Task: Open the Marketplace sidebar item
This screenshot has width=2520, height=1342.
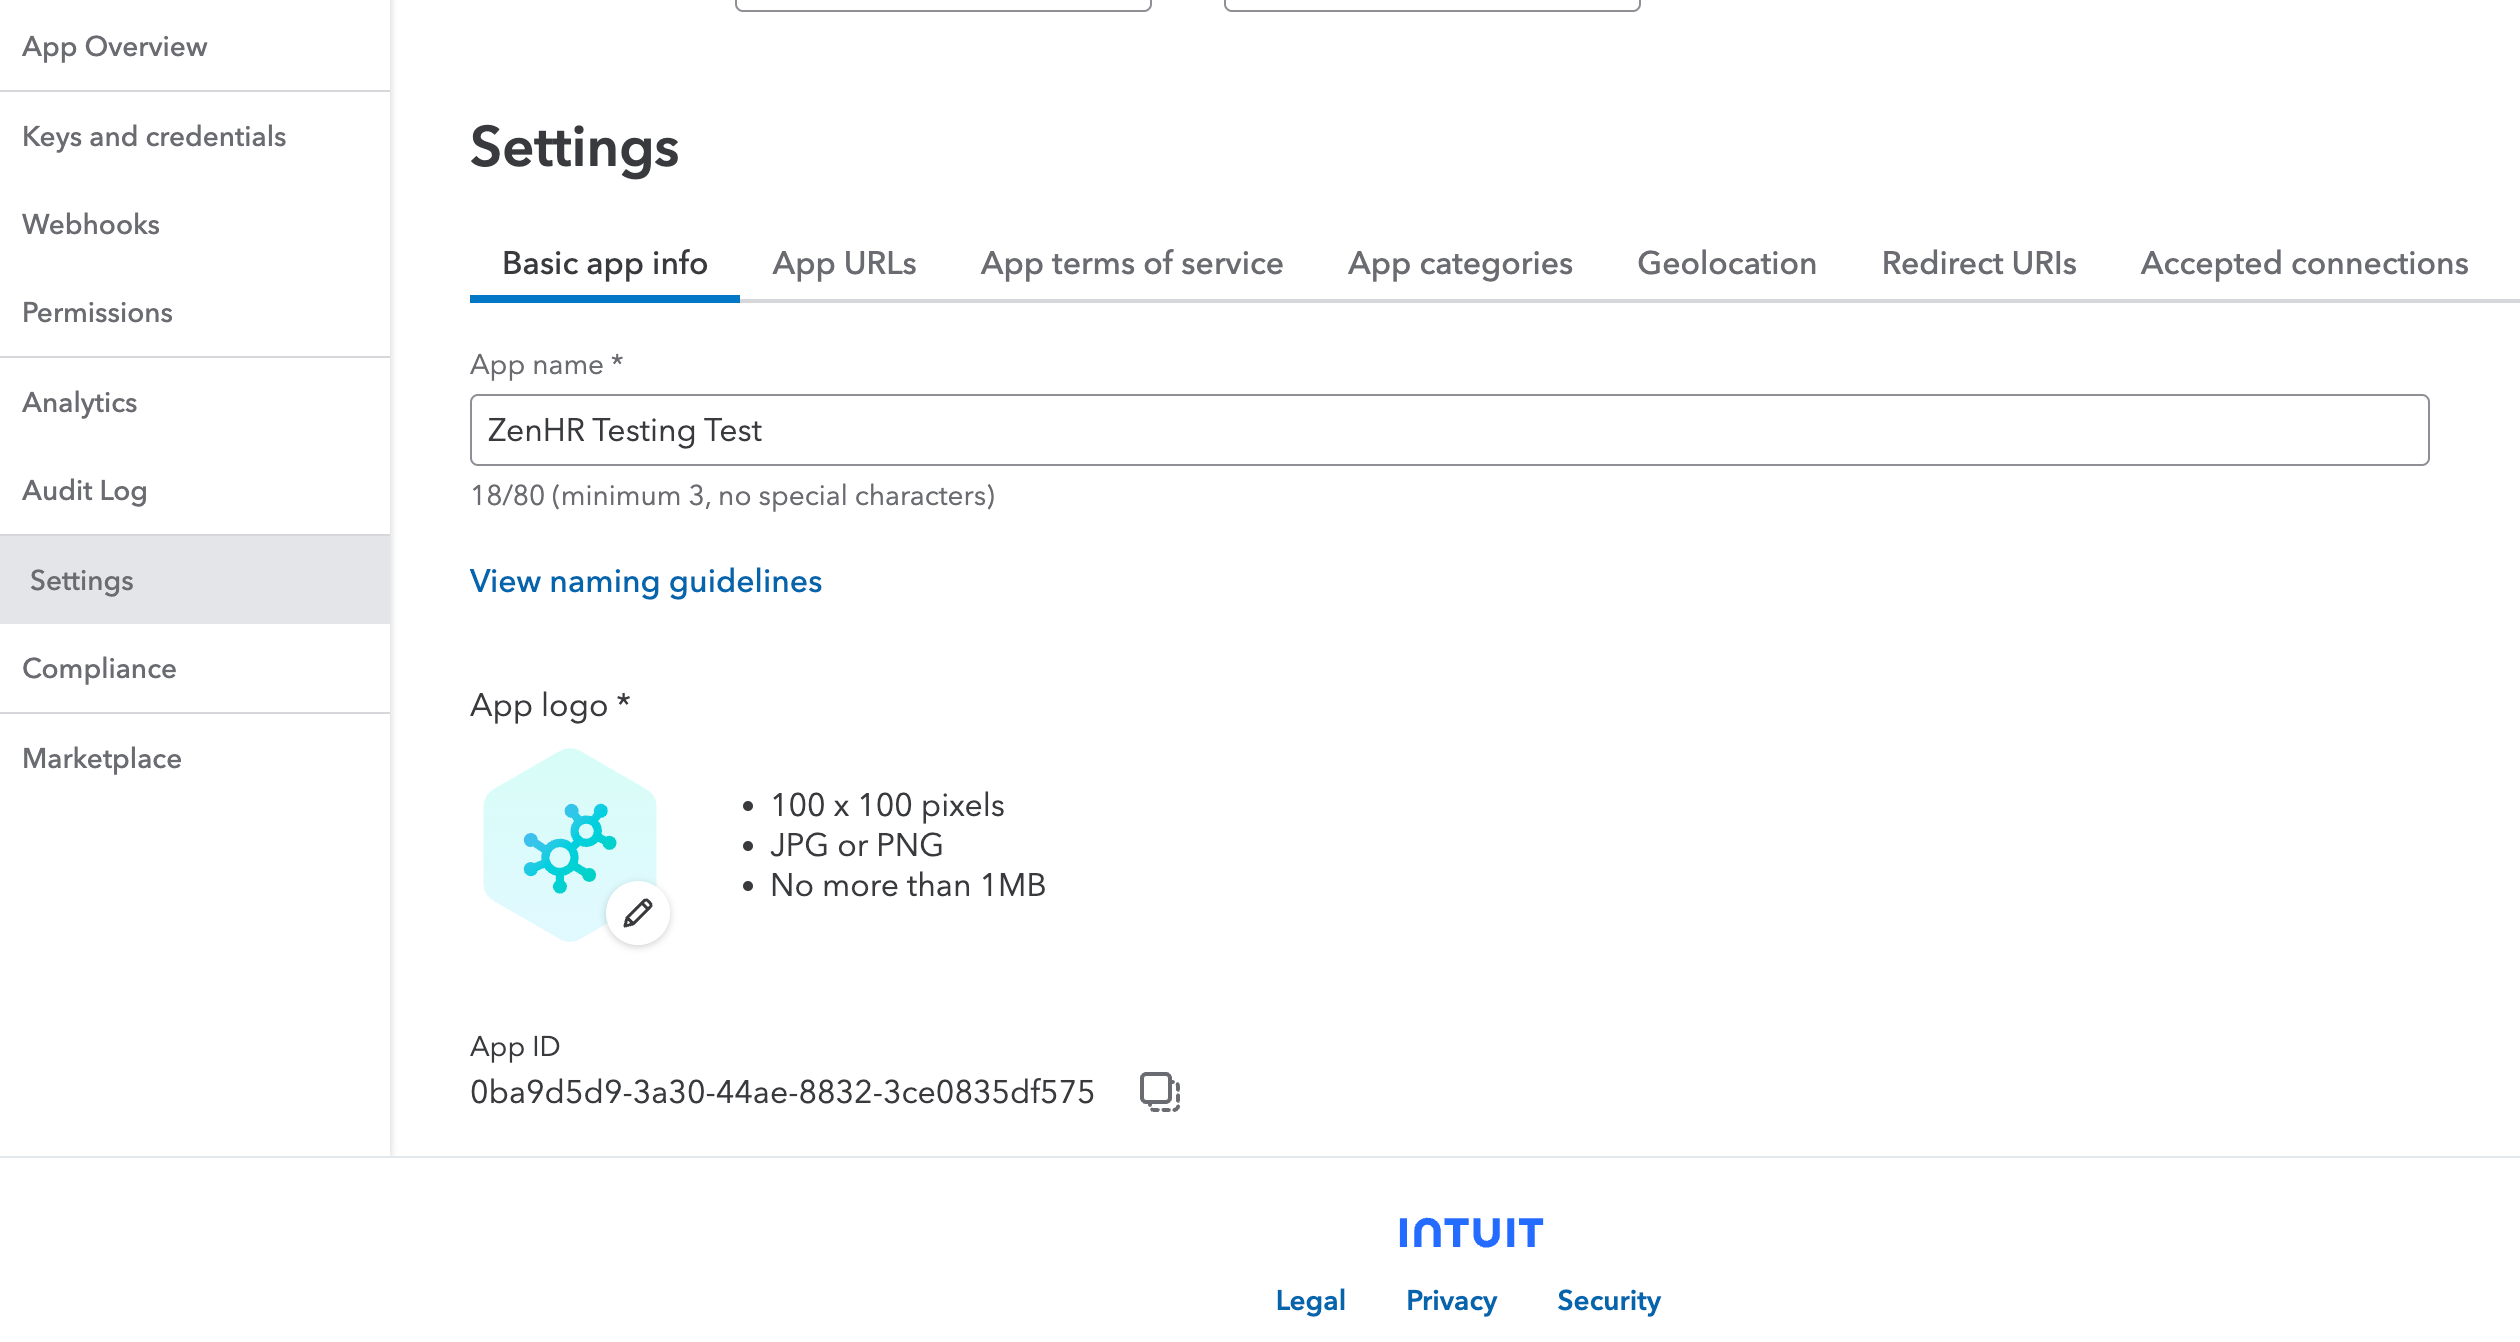Action: tap(102, 758)
